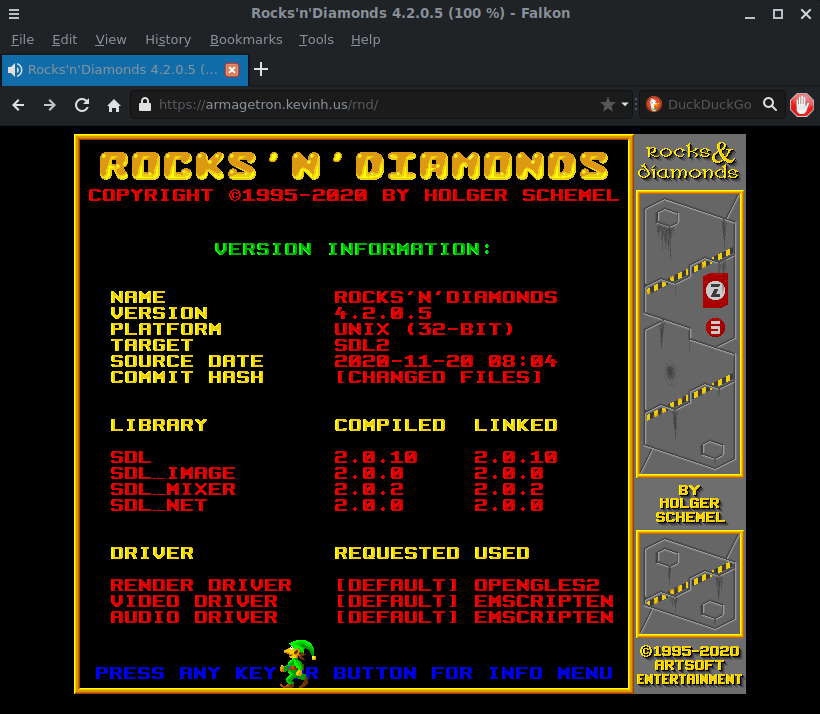Go forward to next page

click(50, 105)
